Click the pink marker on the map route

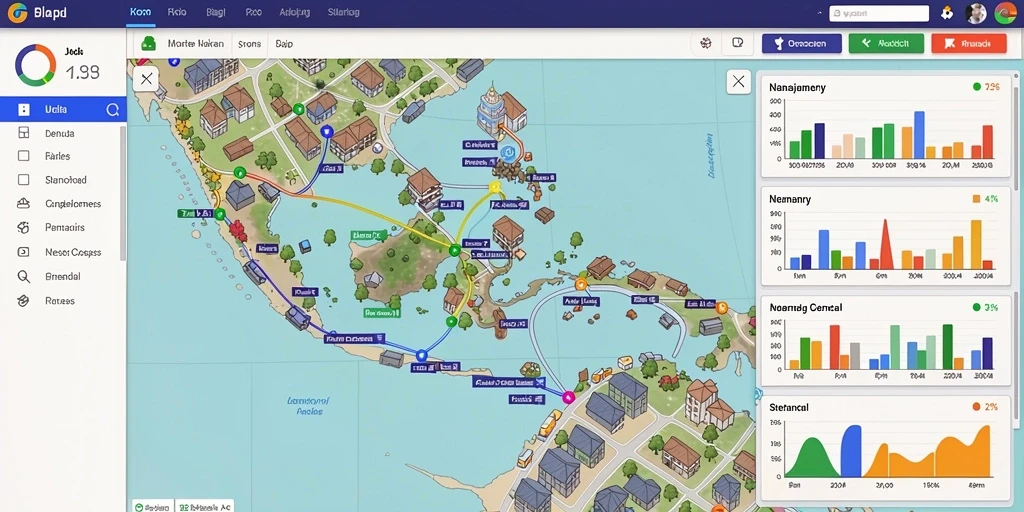[x=568, y=396]
